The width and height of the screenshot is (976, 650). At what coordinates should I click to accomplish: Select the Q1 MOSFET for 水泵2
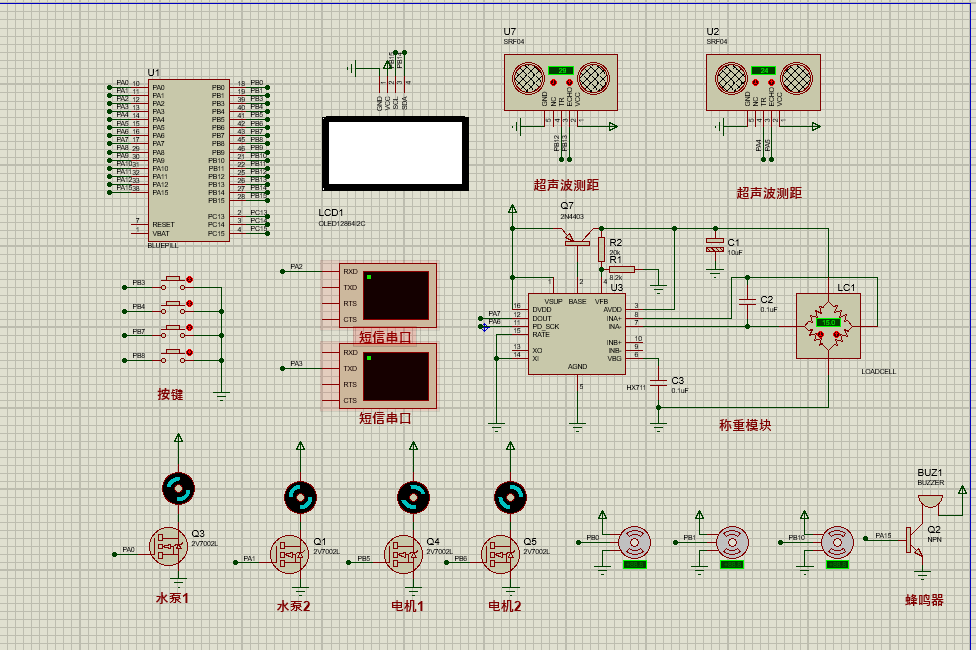pyautogui.click(x=289, y=554)
